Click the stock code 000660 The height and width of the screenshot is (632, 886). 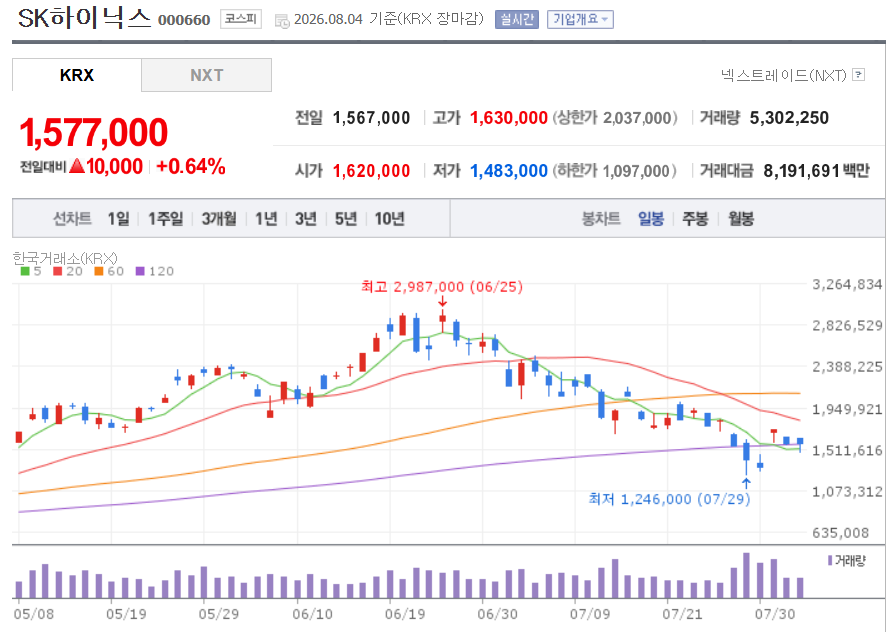click(x=184, y=20)
